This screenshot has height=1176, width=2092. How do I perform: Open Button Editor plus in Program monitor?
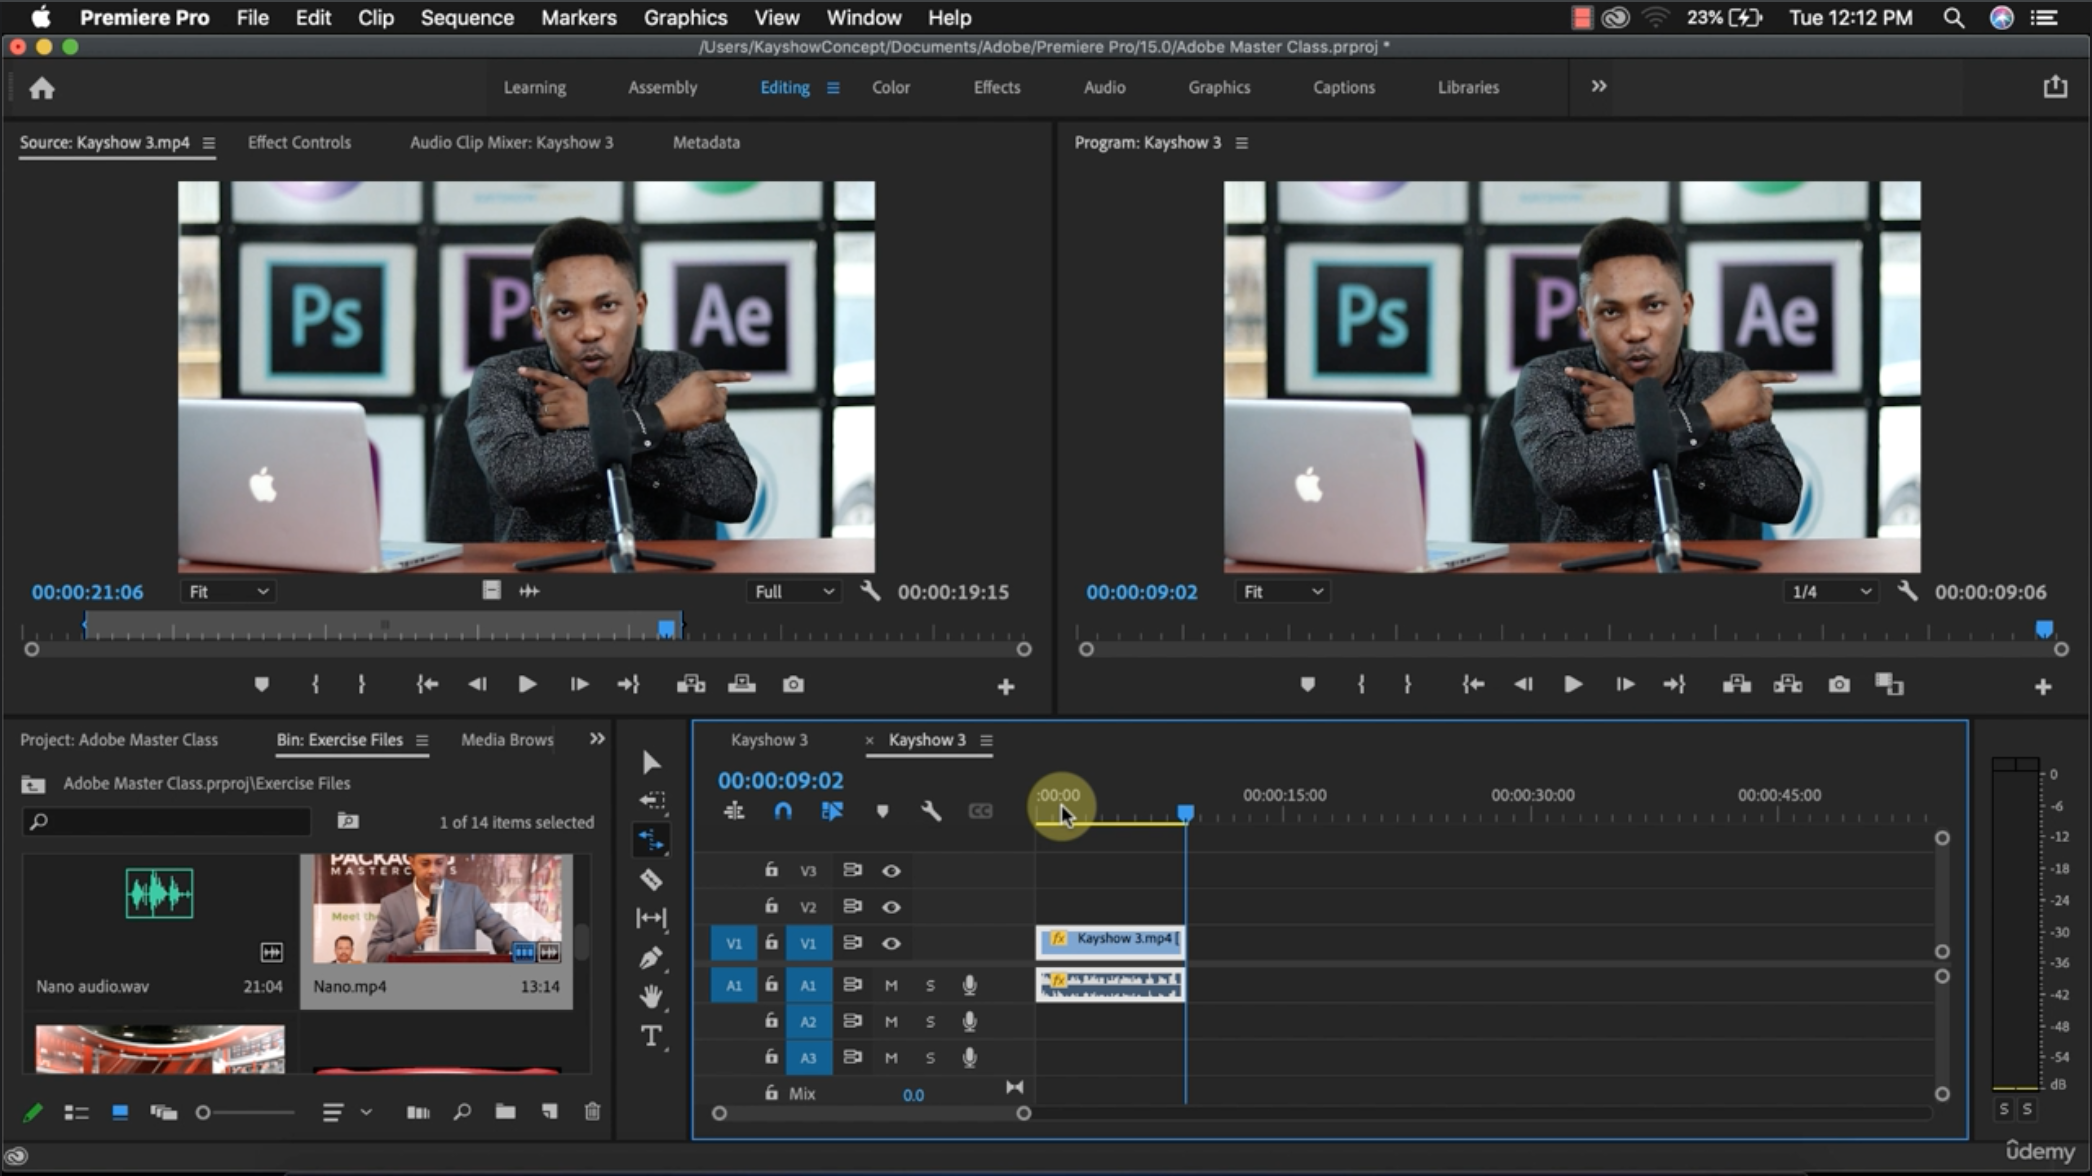click(2043, 687)
